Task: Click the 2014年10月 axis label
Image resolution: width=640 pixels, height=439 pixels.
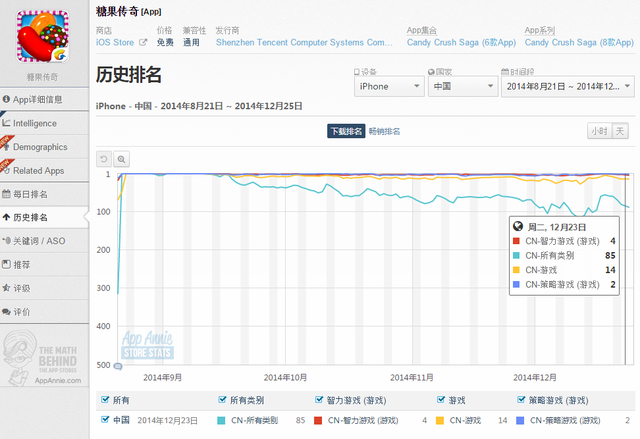Action: (285, 377)
